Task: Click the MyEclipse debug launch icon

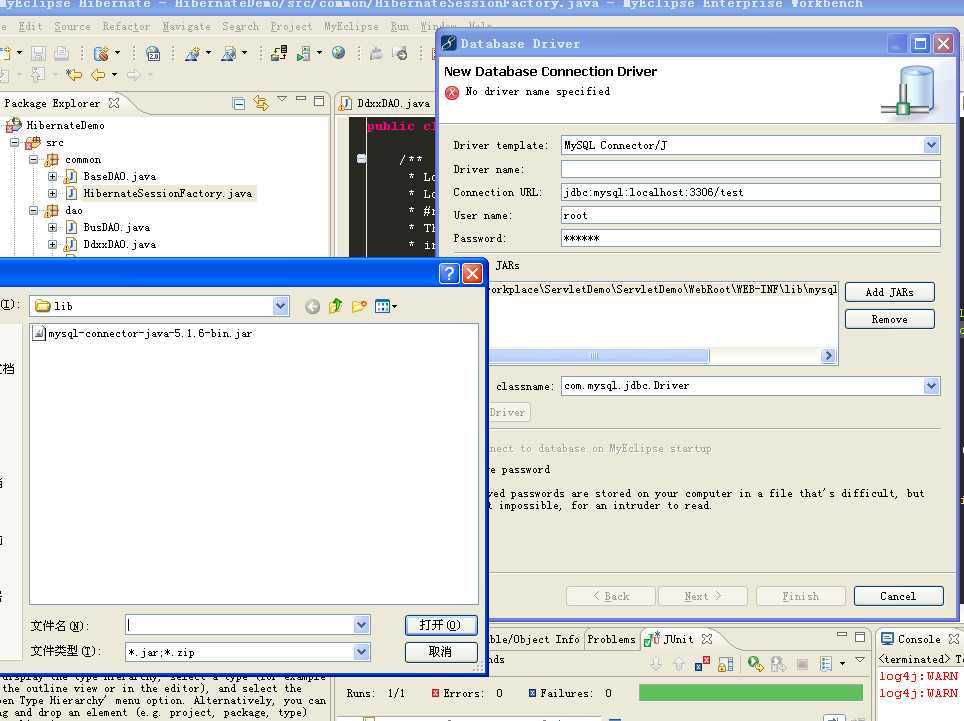Action: coord(101,53)
